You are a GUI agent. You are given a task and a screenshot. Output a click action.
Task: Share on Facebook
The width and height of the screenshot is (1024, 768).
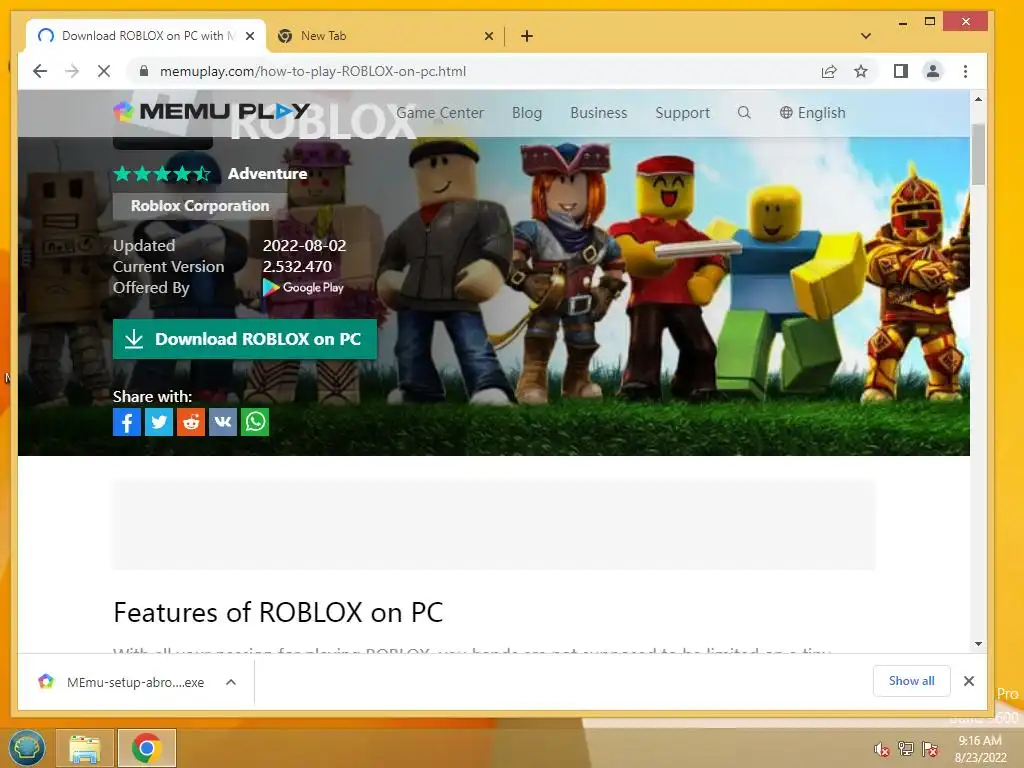tap(127, 422)
